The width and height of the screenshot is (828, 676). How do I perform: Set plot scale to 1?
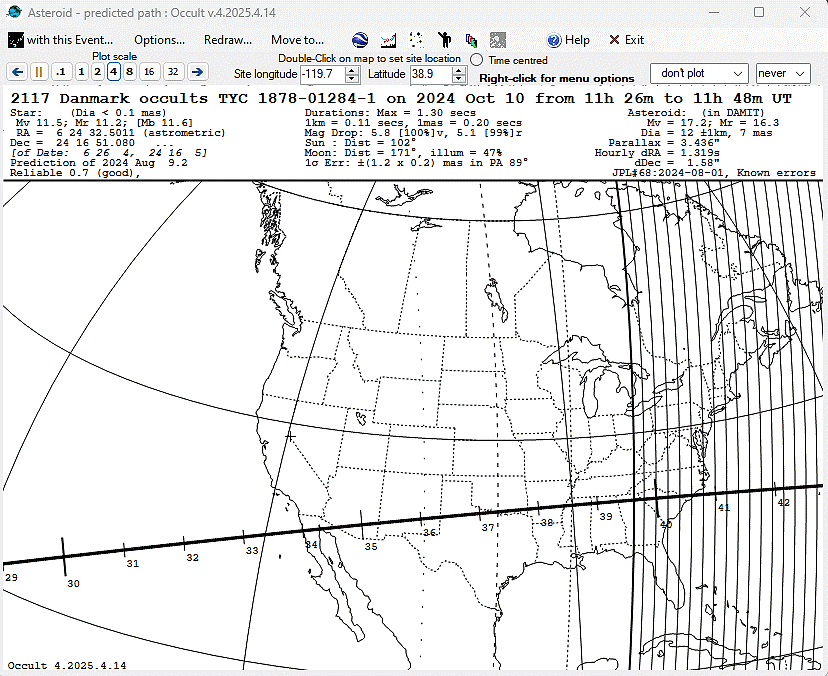click(81, 72)
